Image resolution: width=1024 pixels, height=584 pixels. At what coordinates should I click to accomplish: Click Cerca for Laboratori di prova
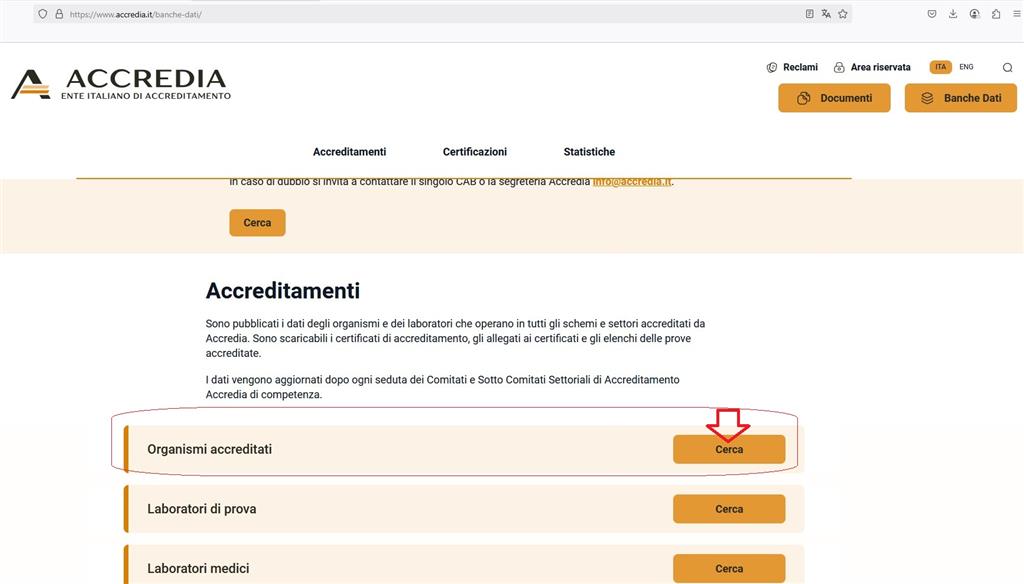coord(729,509)
